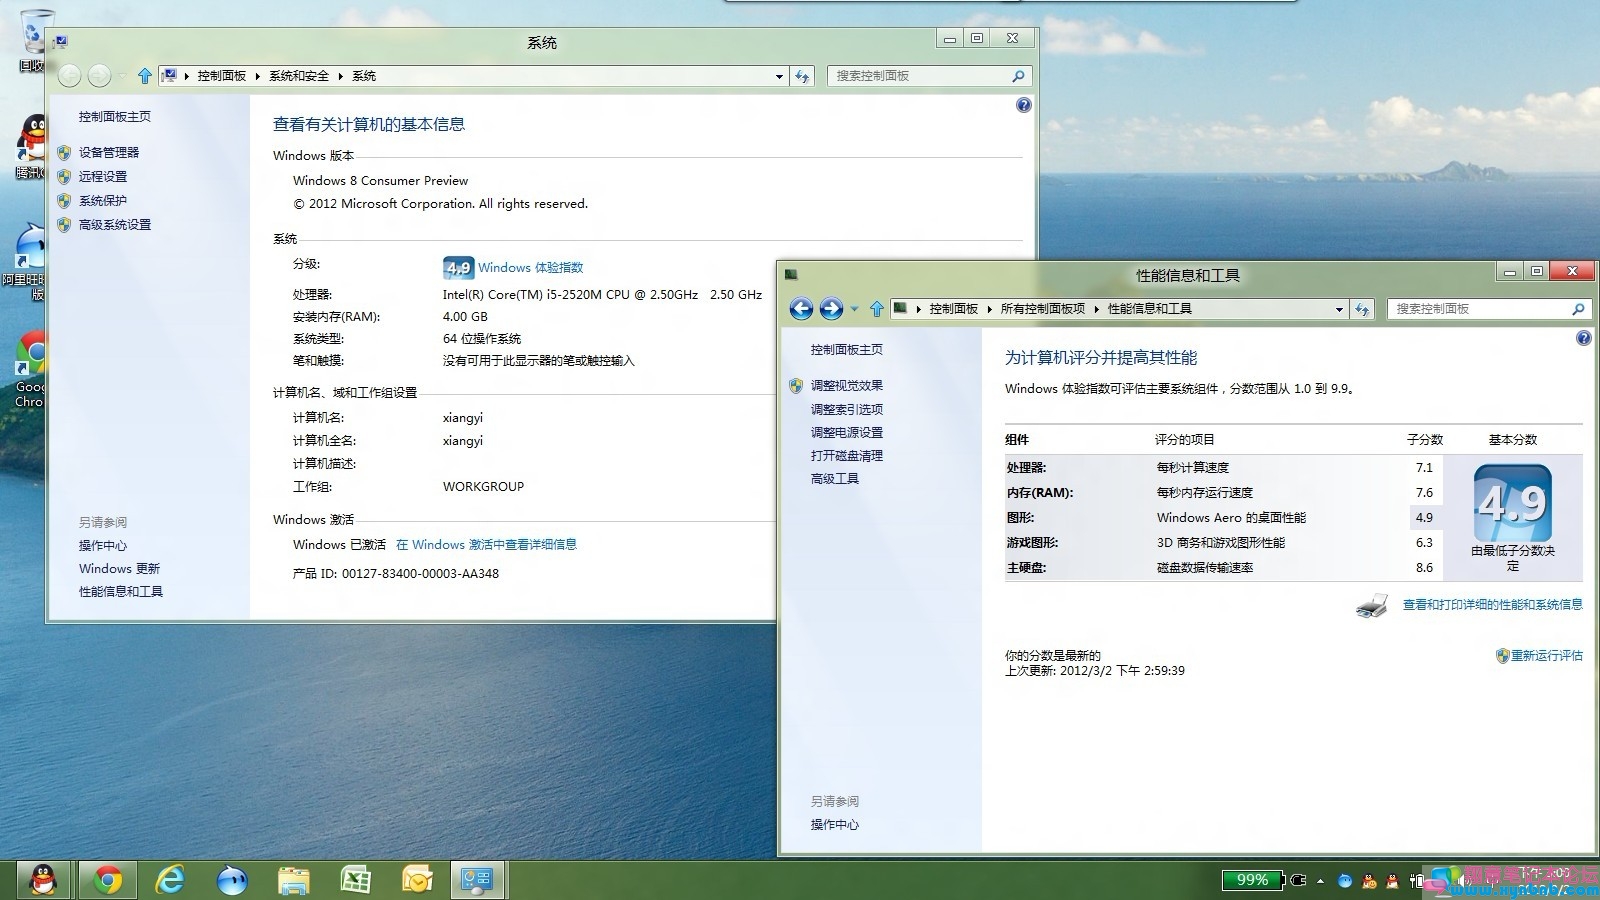
Task: Open QQ from the taskbar
Action: coord(43,880)
